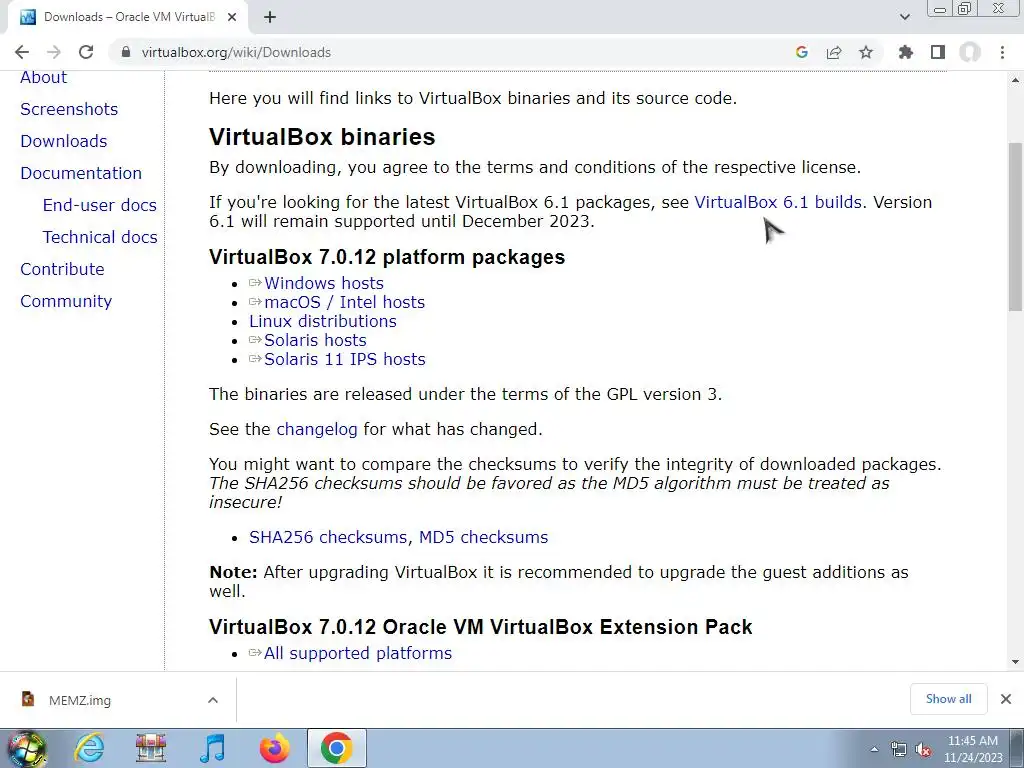Download the Windows hosts package
The width and height of the screenshot is (1024, 768).
[324, 283]
